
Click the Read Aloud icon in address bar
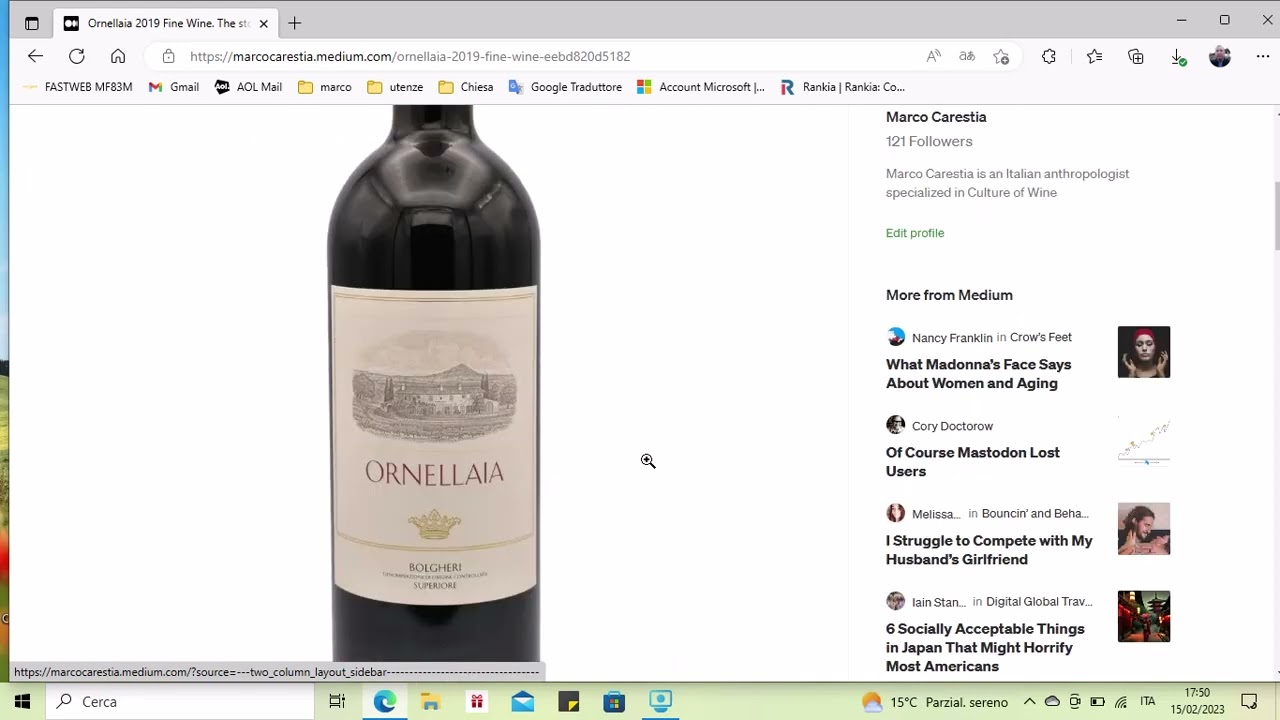coord(933,56)
